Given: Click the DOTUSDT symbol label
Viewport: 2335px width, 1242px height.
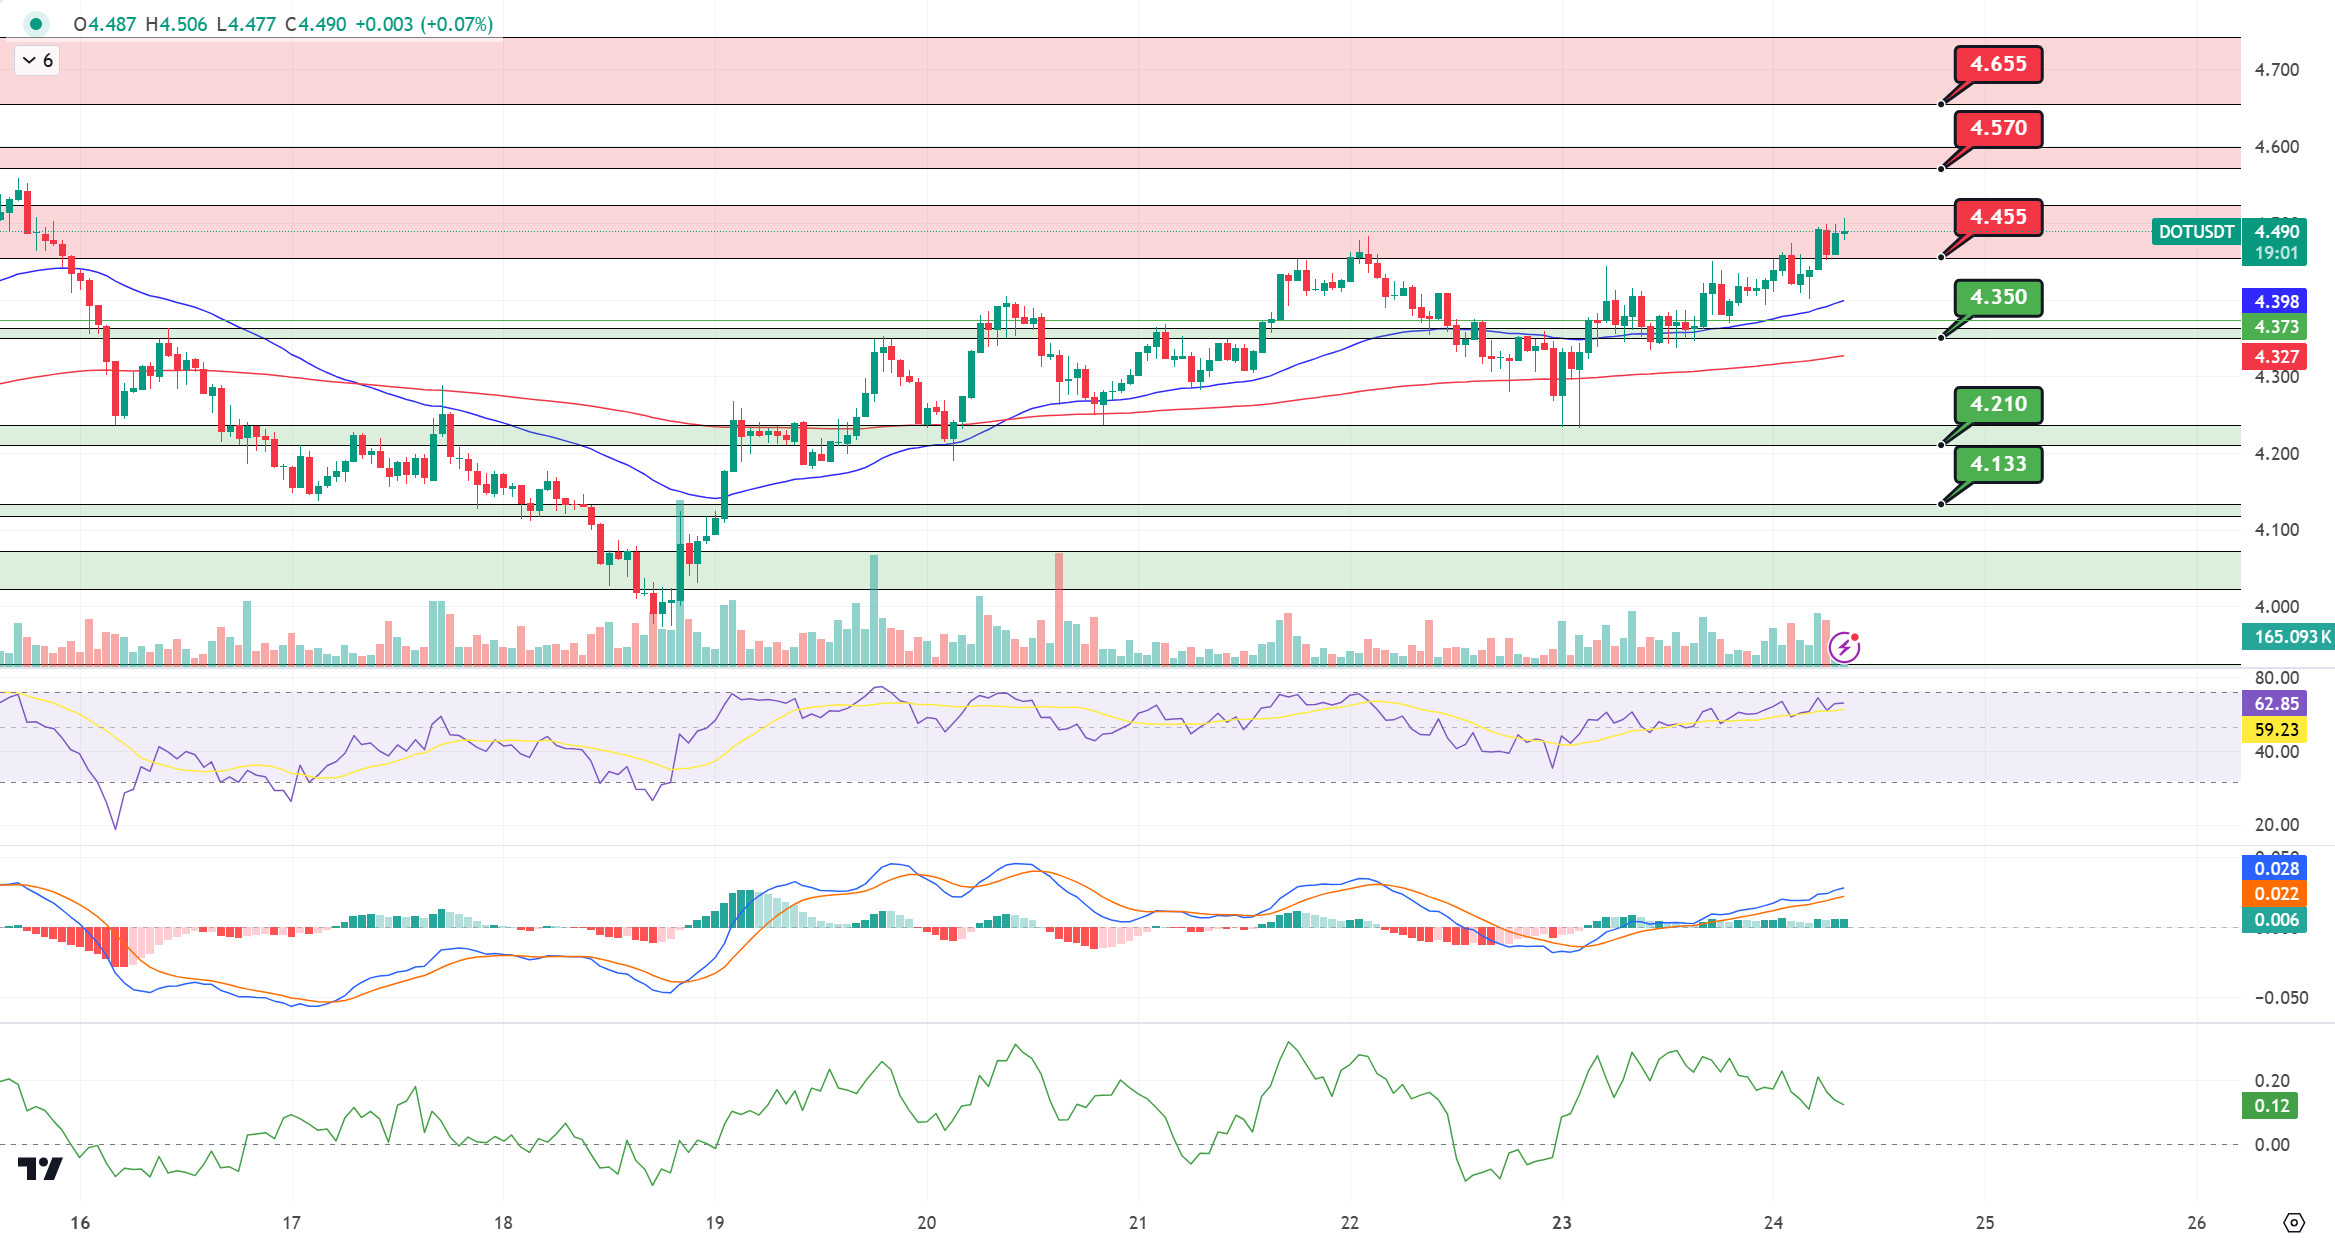Looking at the screenshot, I should pyautogui.click(x=2196, y=232).
